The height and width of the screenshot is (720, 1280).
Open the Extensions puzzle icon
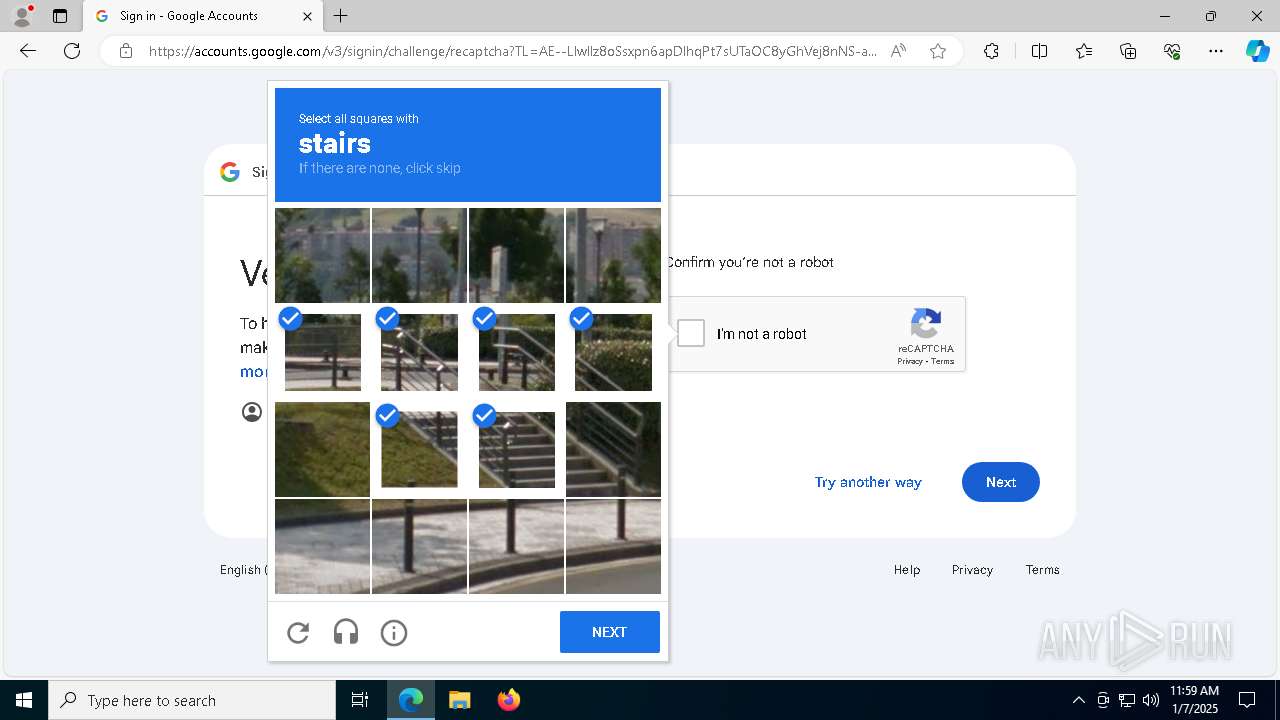(x=991, y=51)
